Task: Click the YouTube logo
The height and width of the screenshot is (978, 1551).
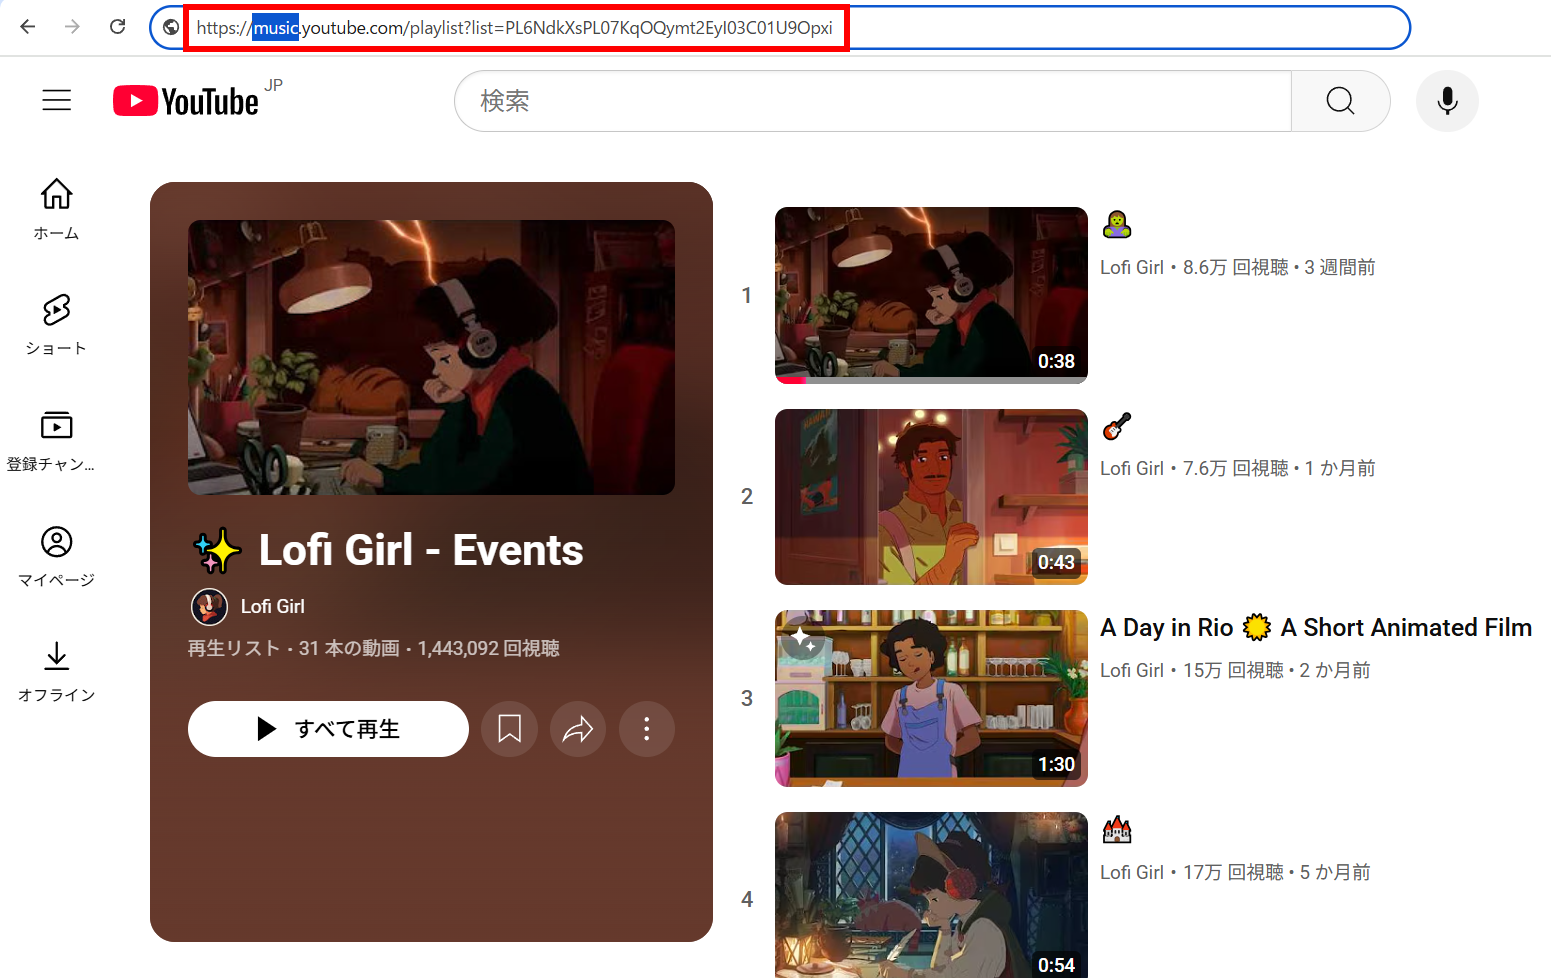Action: [x=187, y=101]
